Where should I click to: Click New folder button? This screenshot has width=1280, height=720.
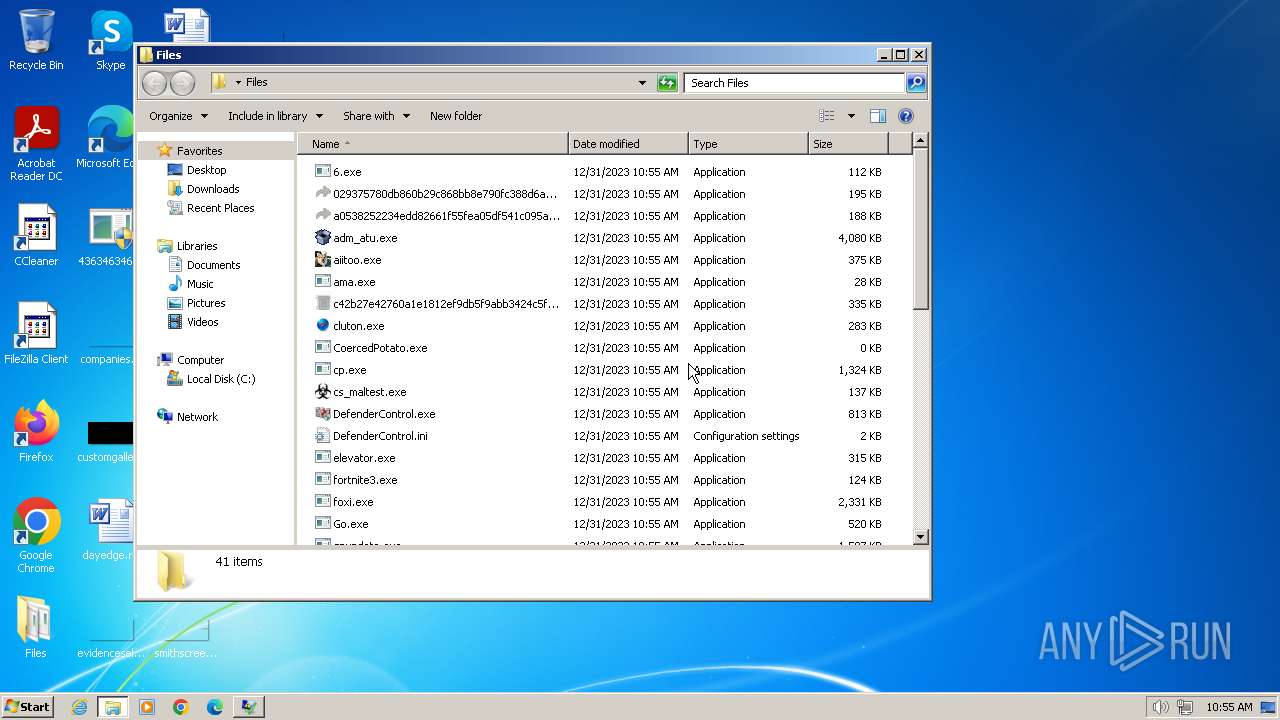[x=456, y=116]
